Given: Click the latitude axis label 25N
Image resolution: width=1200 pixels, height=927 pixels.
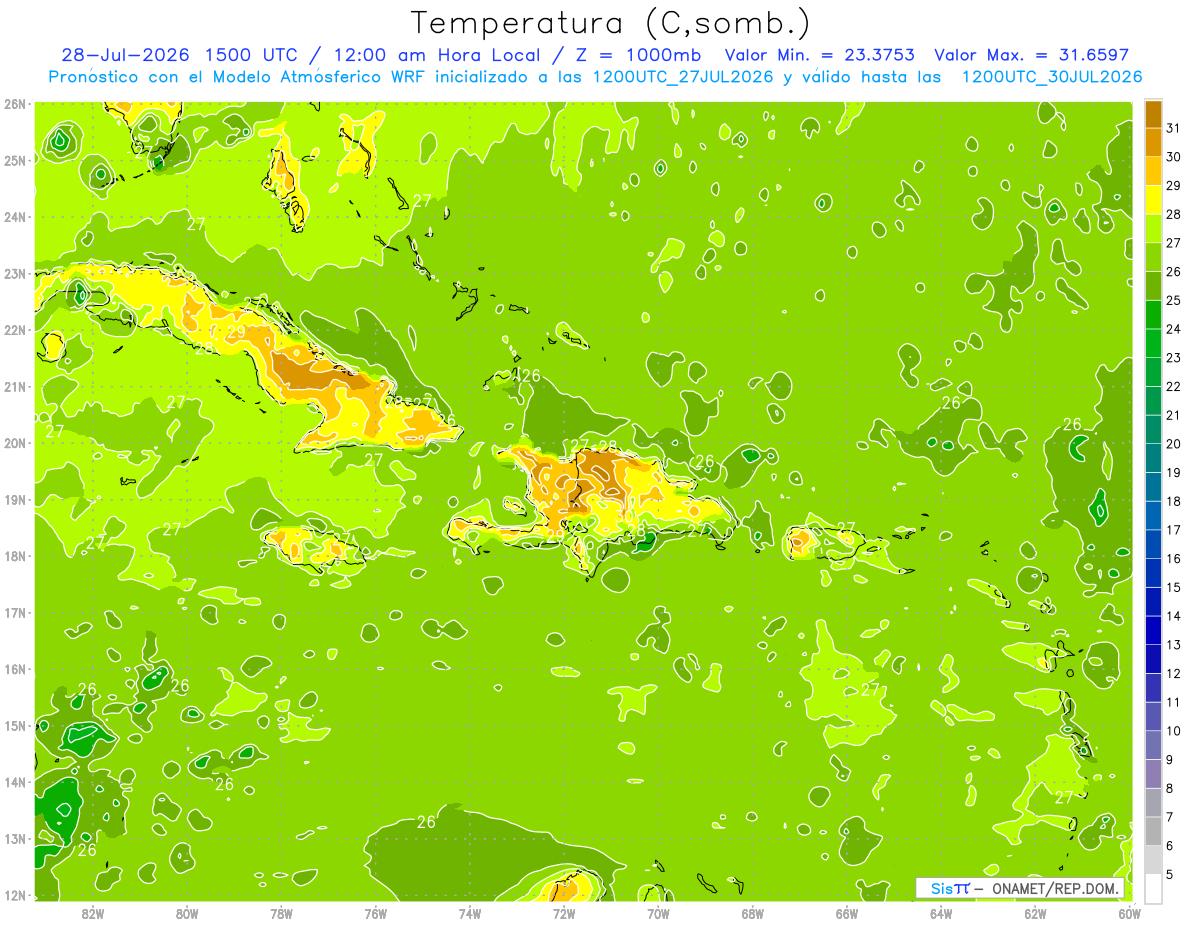Looking at the screenshot, I should 15,160.
